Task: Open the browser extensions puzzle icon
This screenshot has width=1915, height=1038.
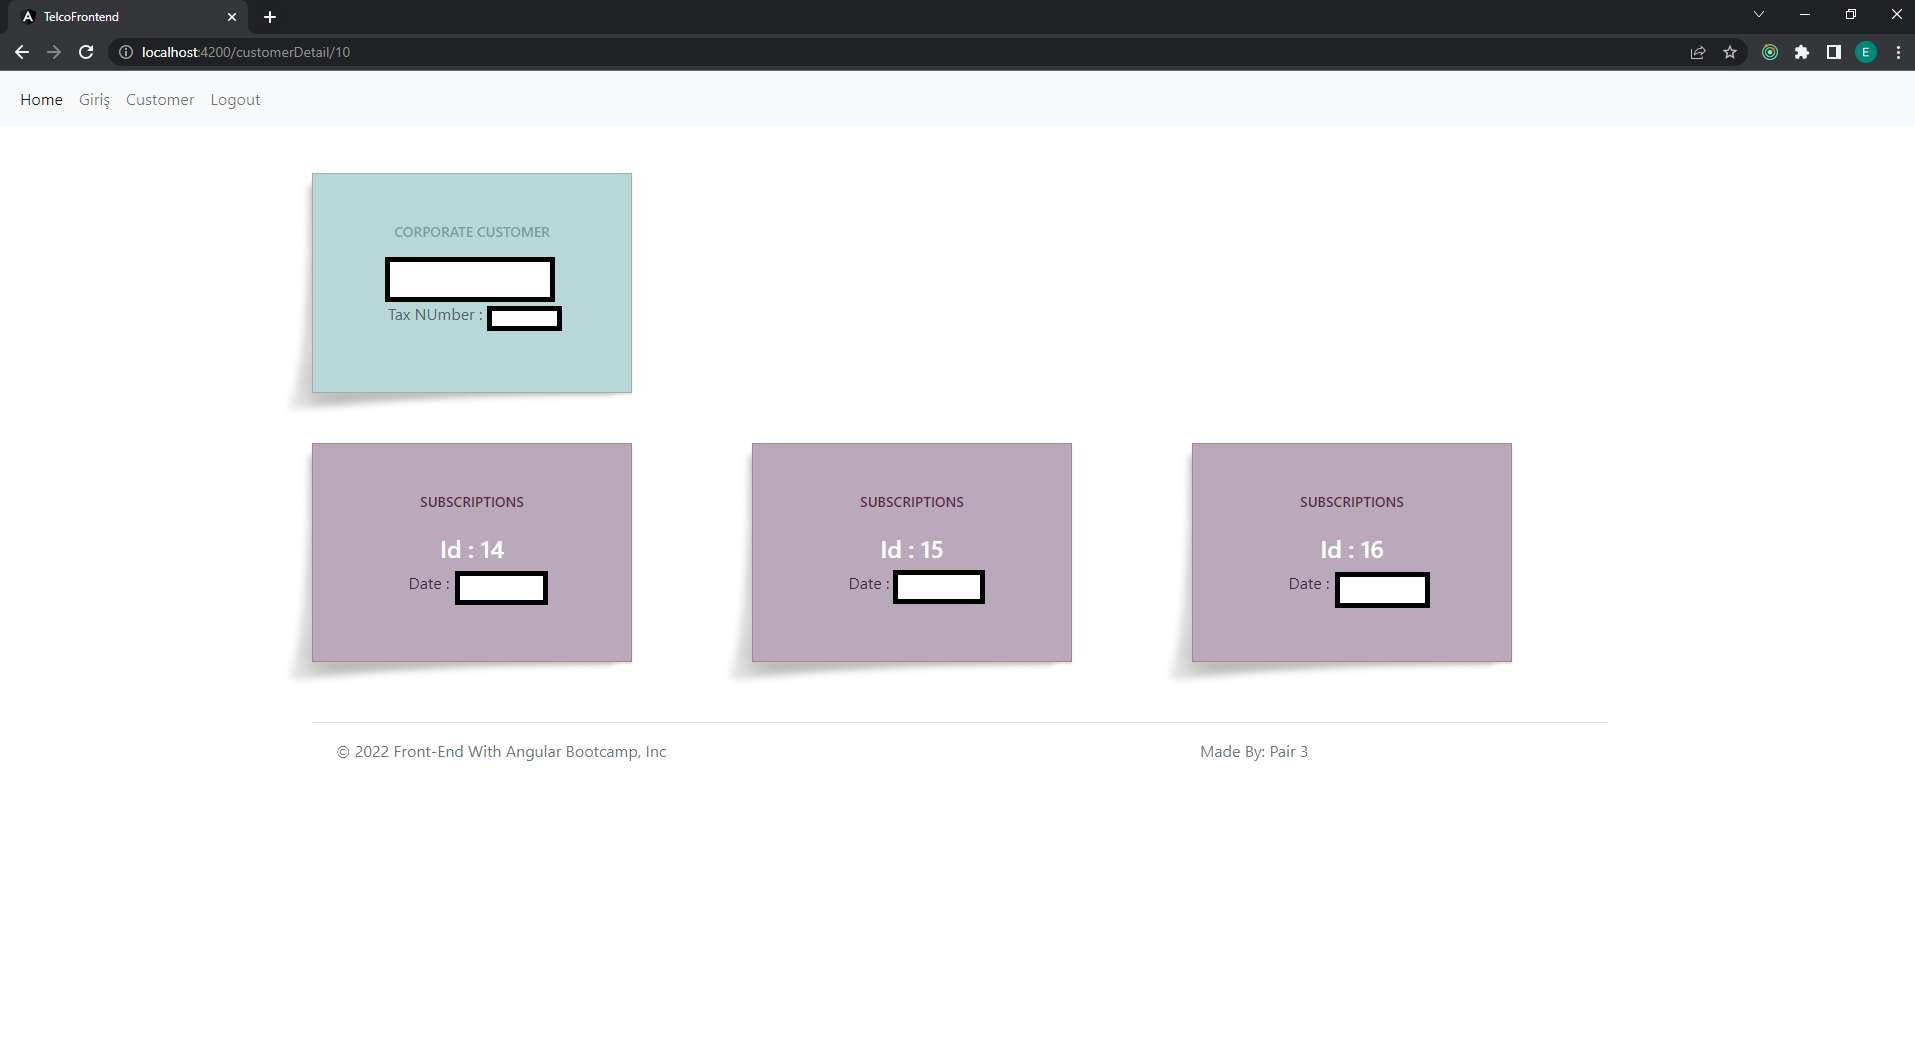Action: click(1803, 52)
